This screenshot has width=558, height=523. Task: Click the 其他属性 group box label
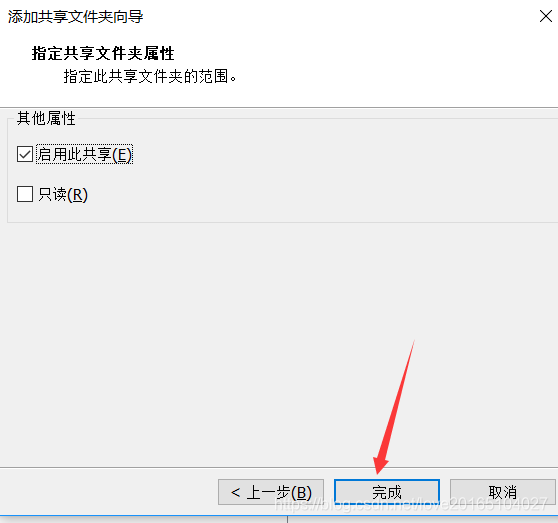46,118
